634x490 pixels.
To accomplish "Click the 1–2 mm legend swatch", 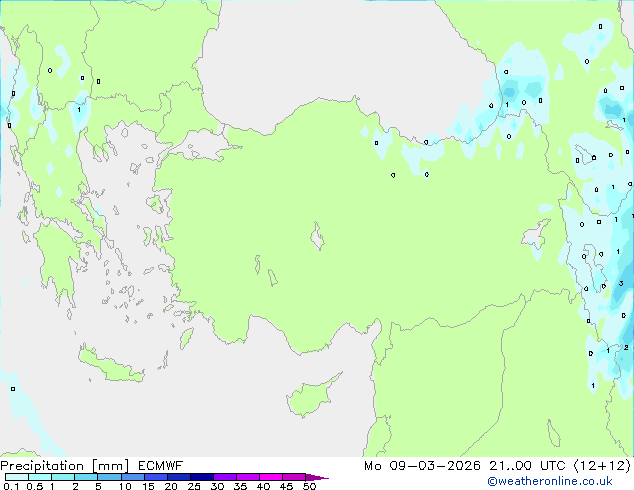I will (x=63, y=477).
